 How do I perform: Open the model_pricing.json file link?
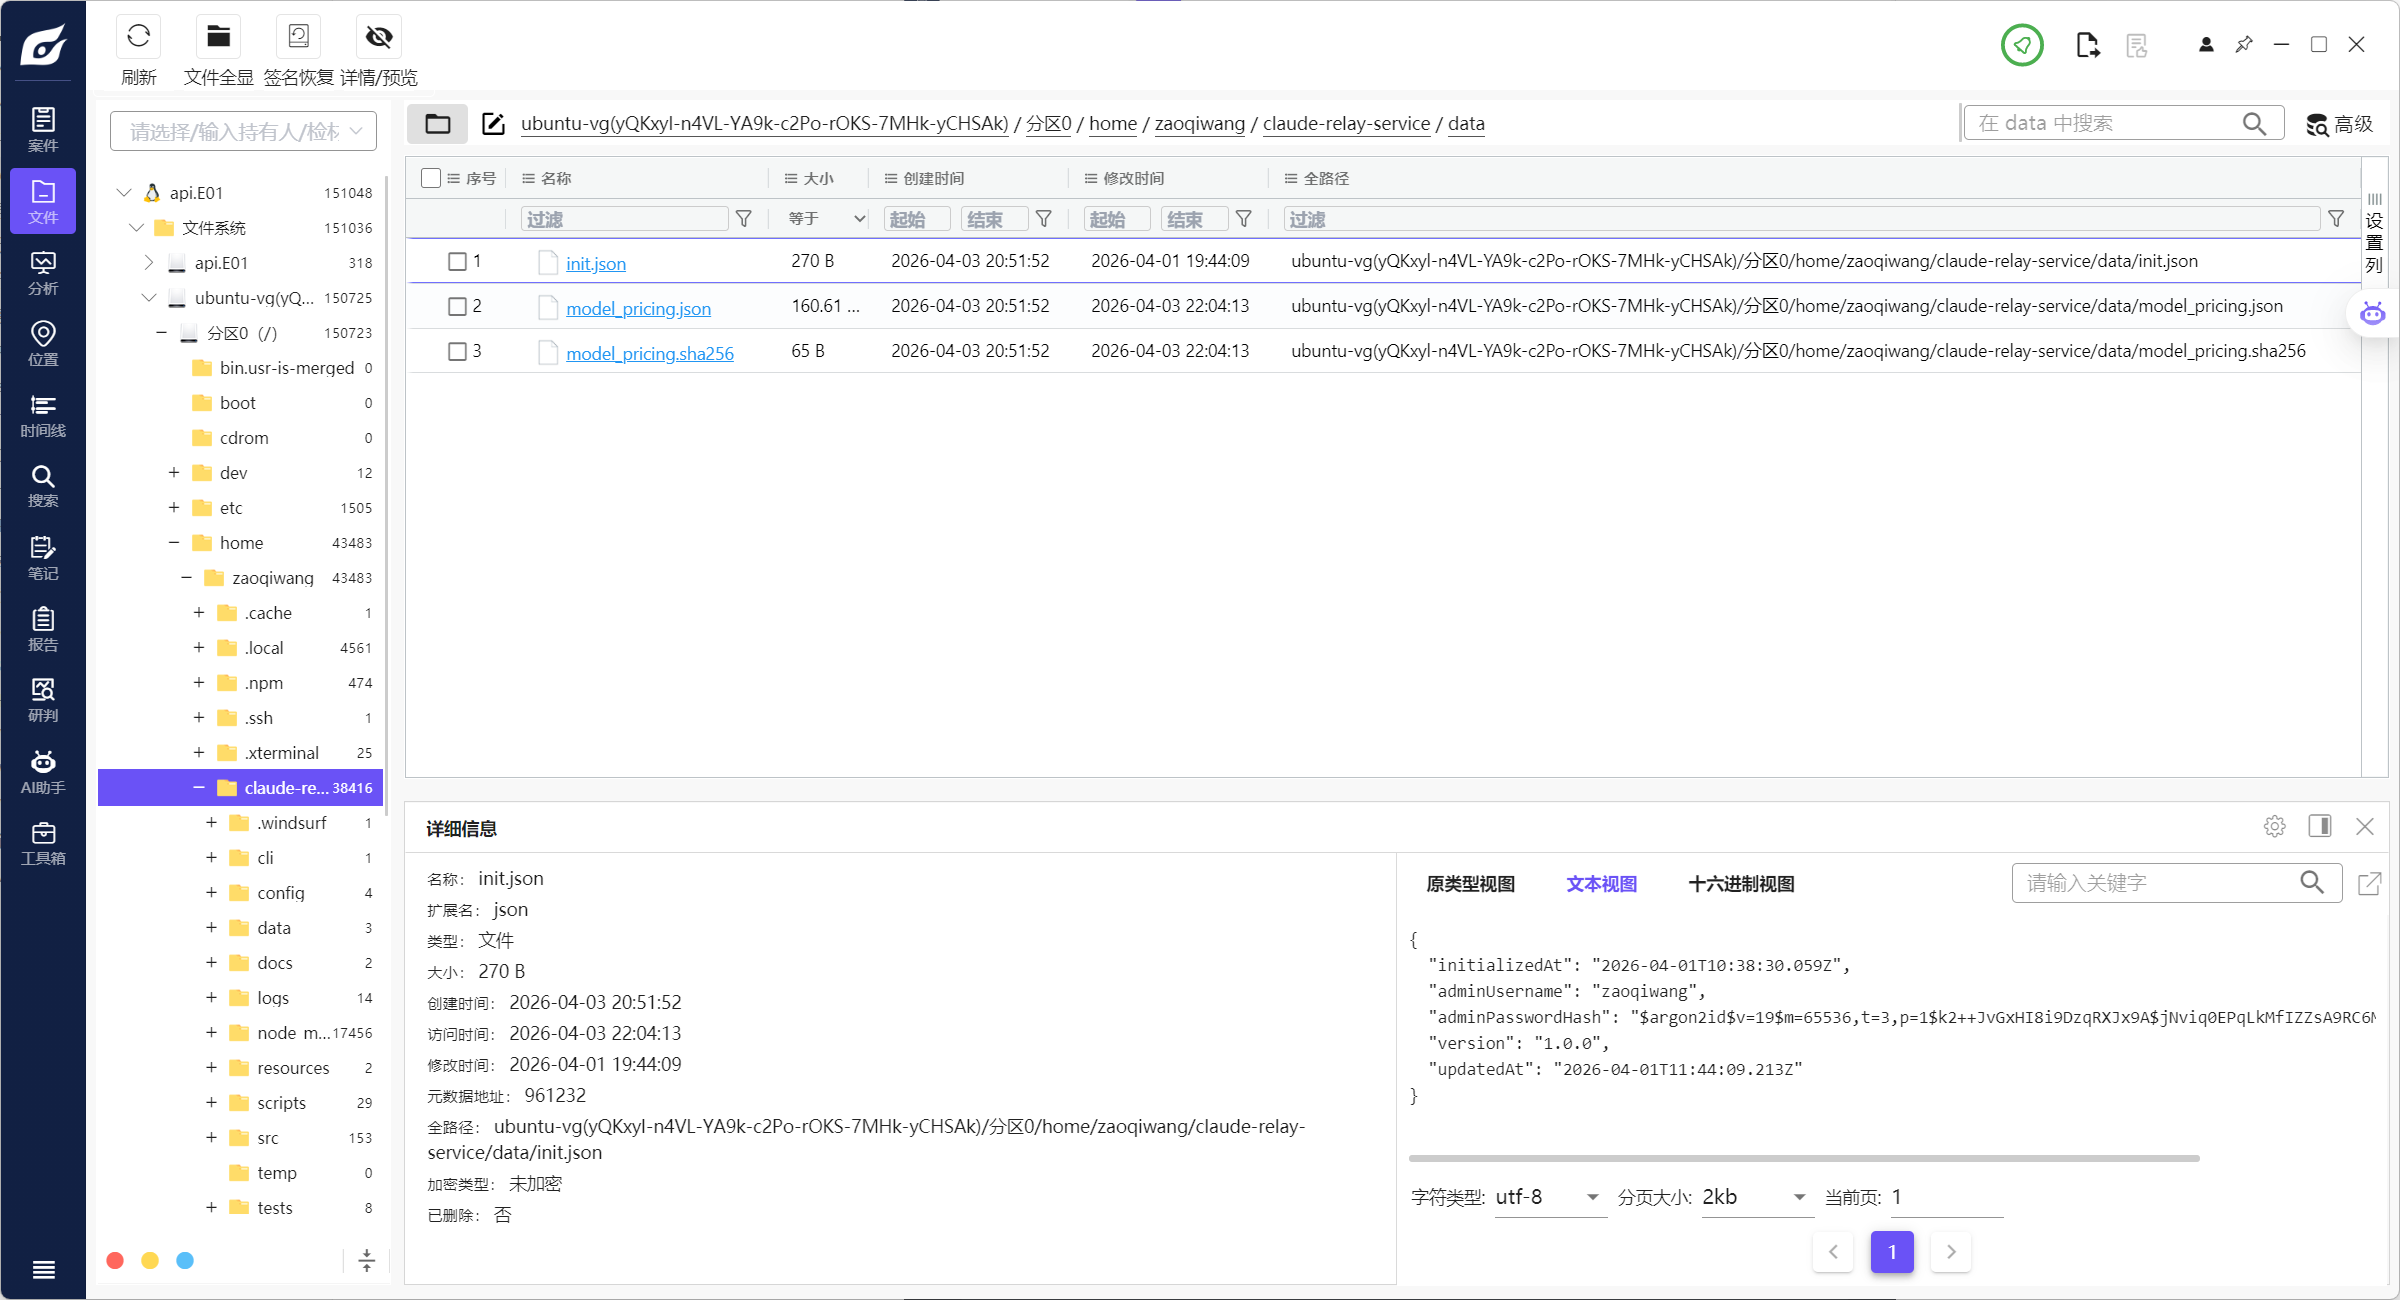pos(638,309)
